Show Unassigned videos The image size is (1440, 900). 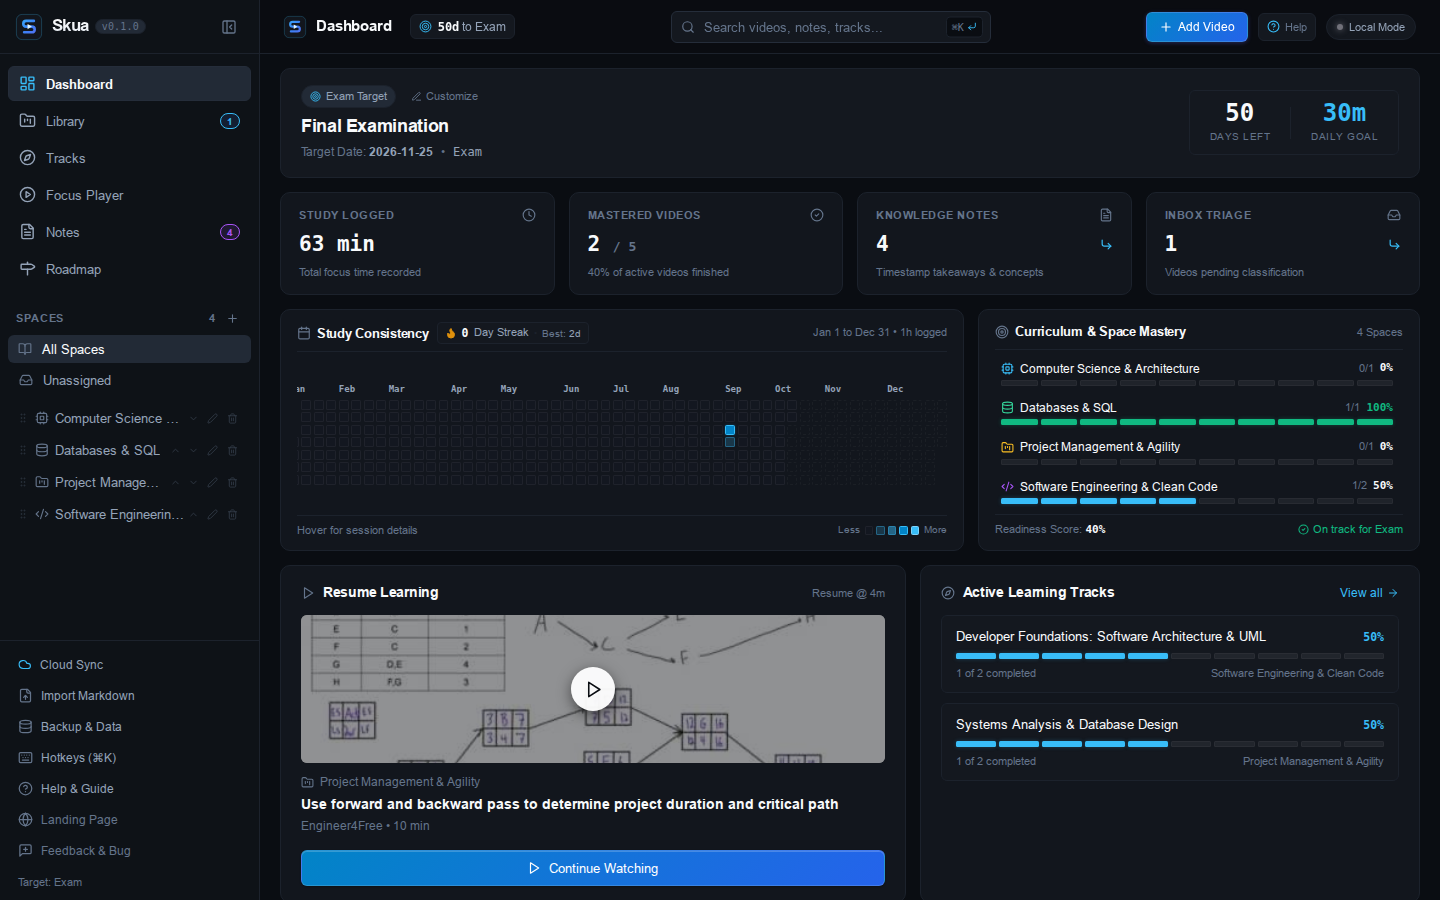click(x=129, y=380)
